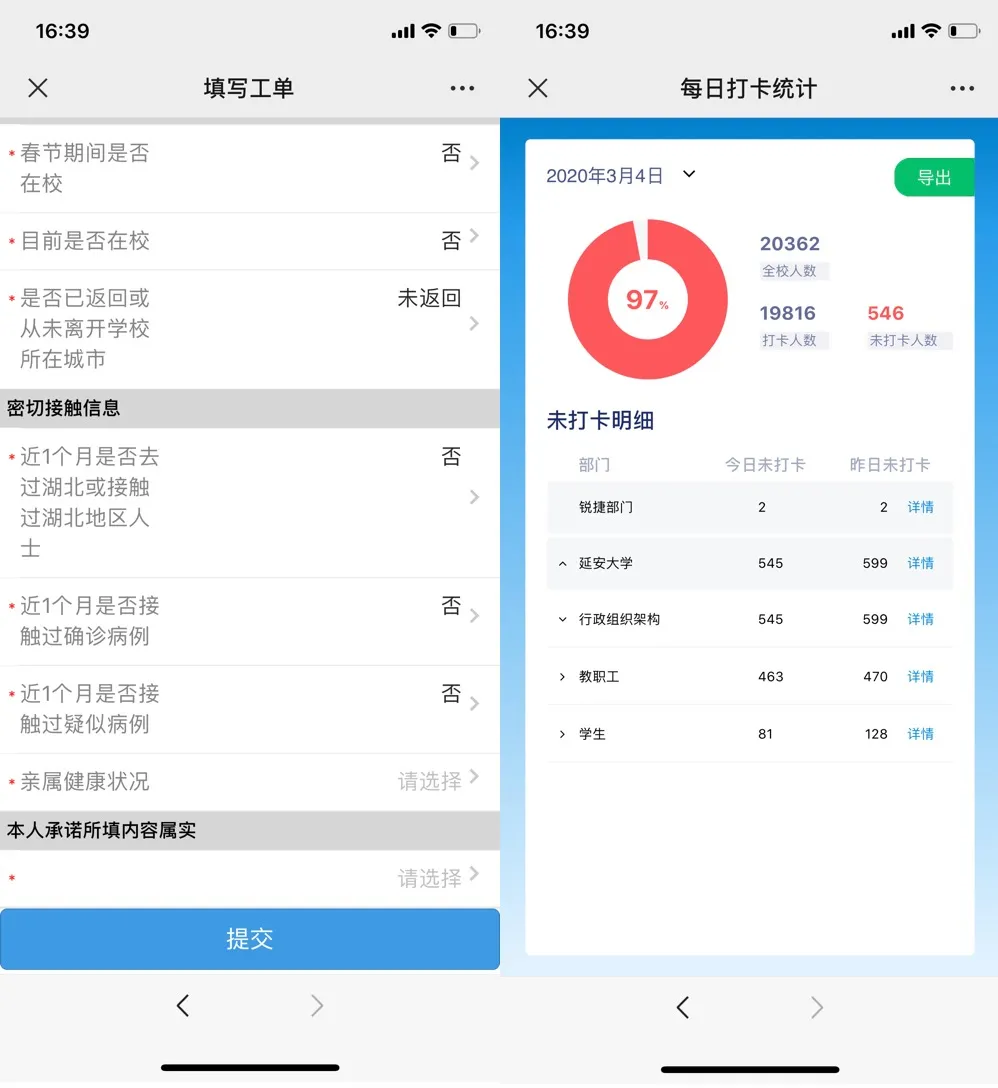
Task: View 详情 for 锐捷部门
Action: point(920,507)
